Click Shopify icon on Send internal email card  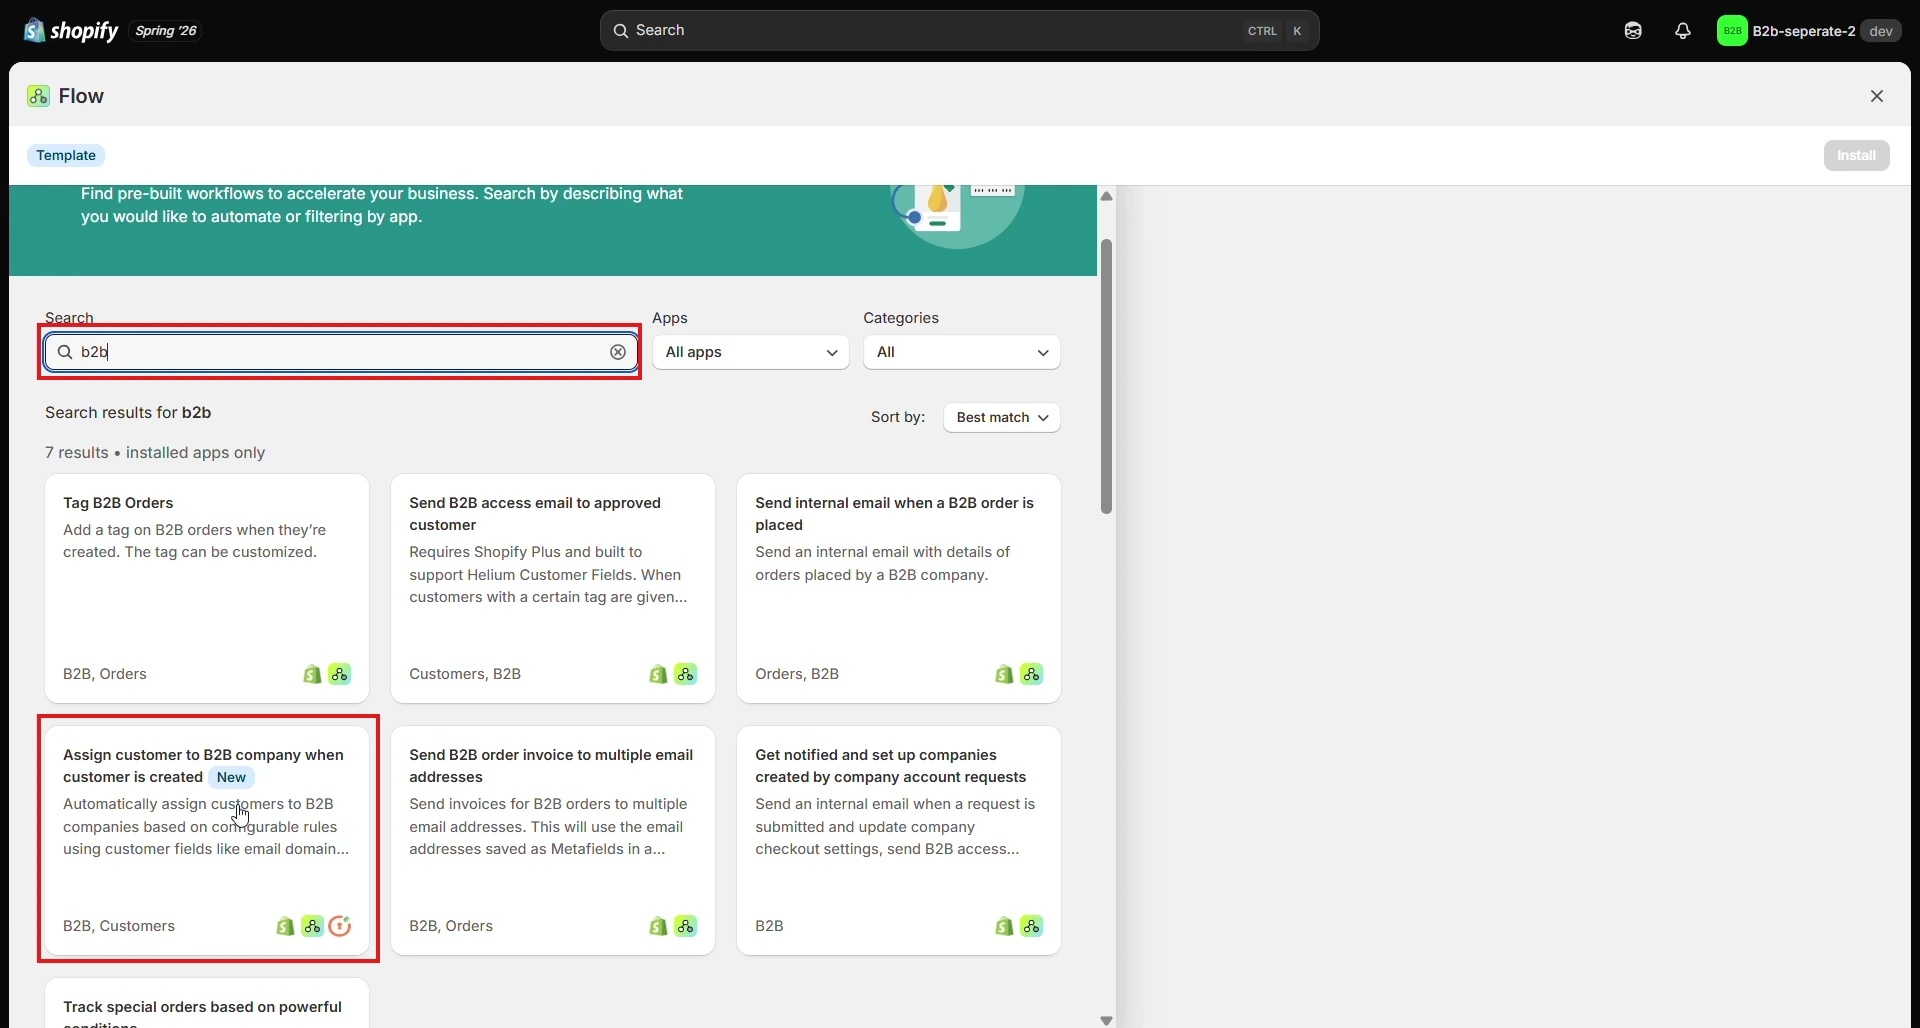pos(1004,674)
